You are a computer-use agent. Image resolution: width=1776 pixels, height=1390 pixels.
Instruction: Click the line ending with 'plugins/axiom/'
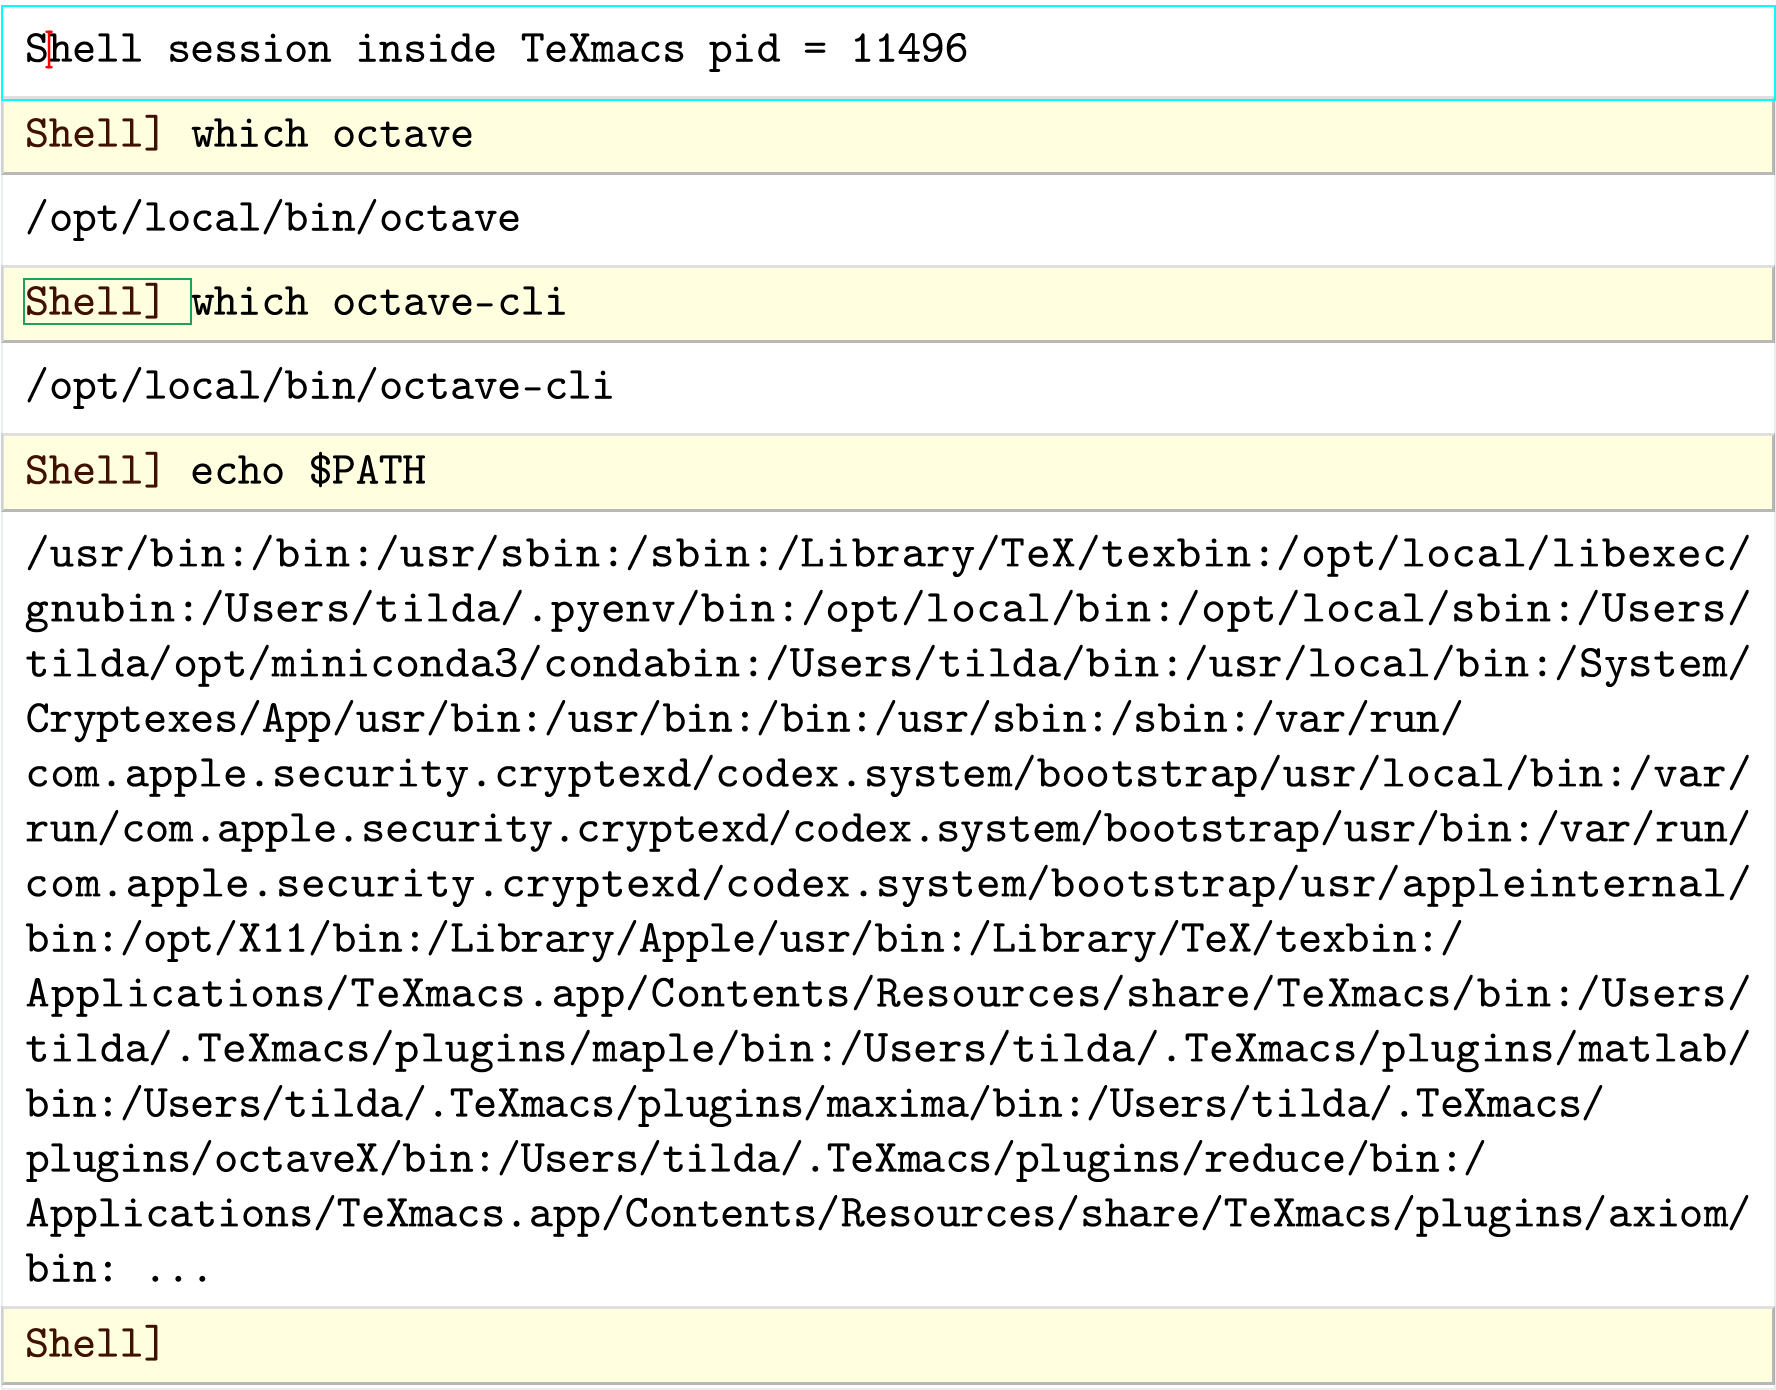[888, 1215]
